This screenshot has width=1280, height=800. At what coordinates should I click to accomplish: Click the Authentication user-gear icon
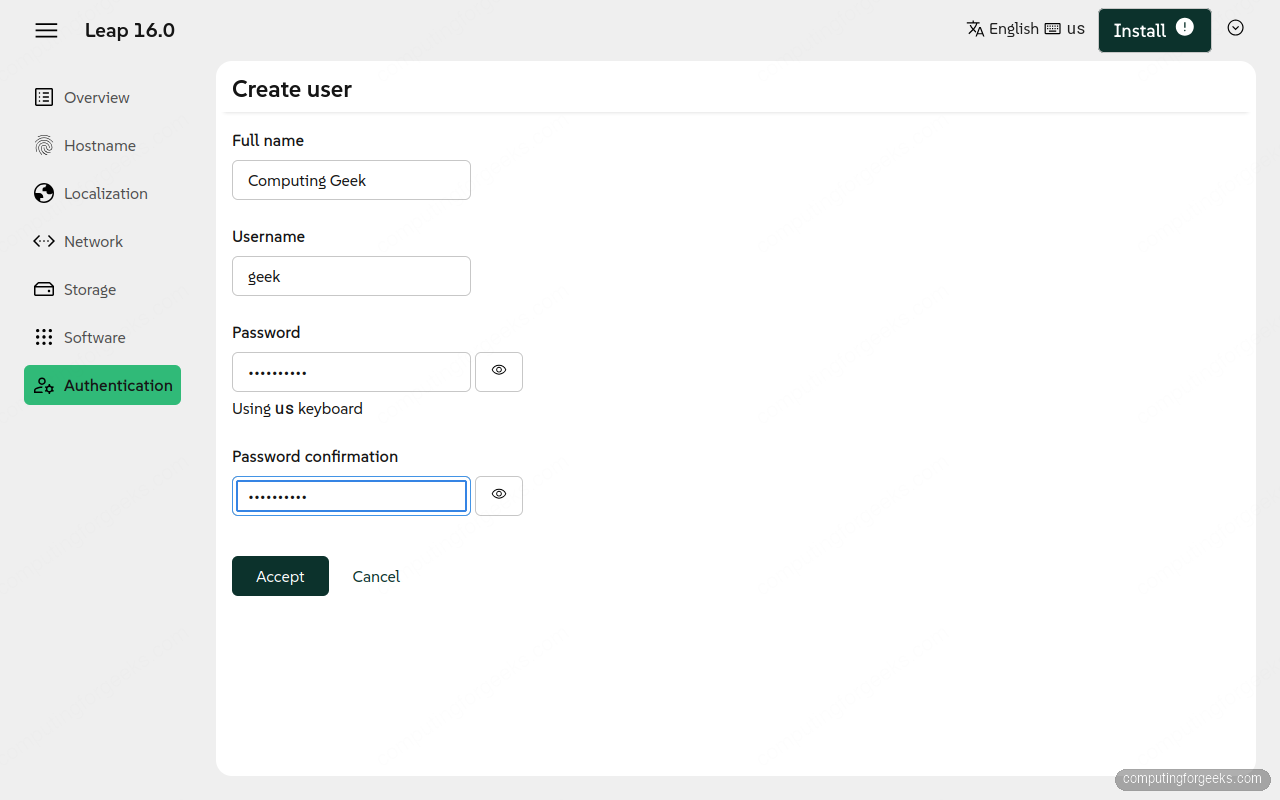tap(44, 385)
